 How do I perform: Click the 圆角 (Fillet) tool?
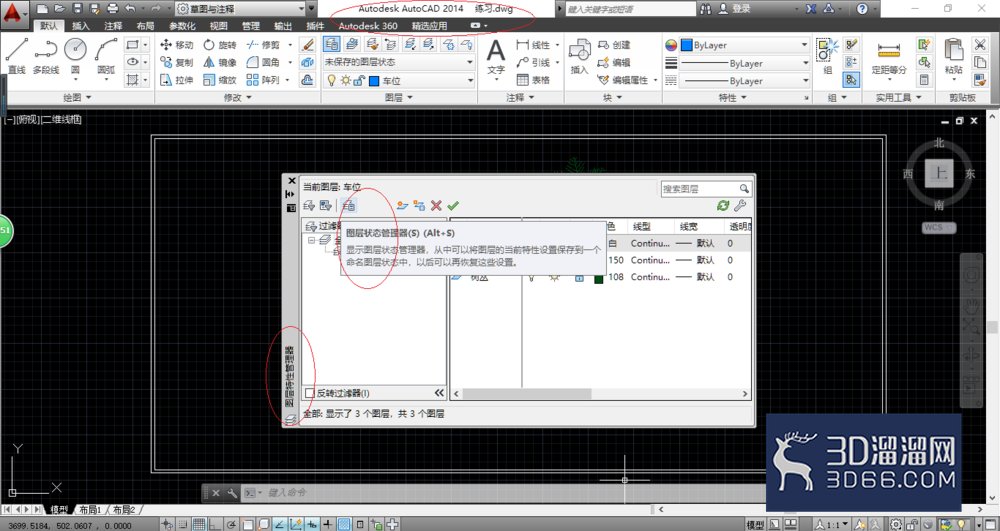pos(263,62)
